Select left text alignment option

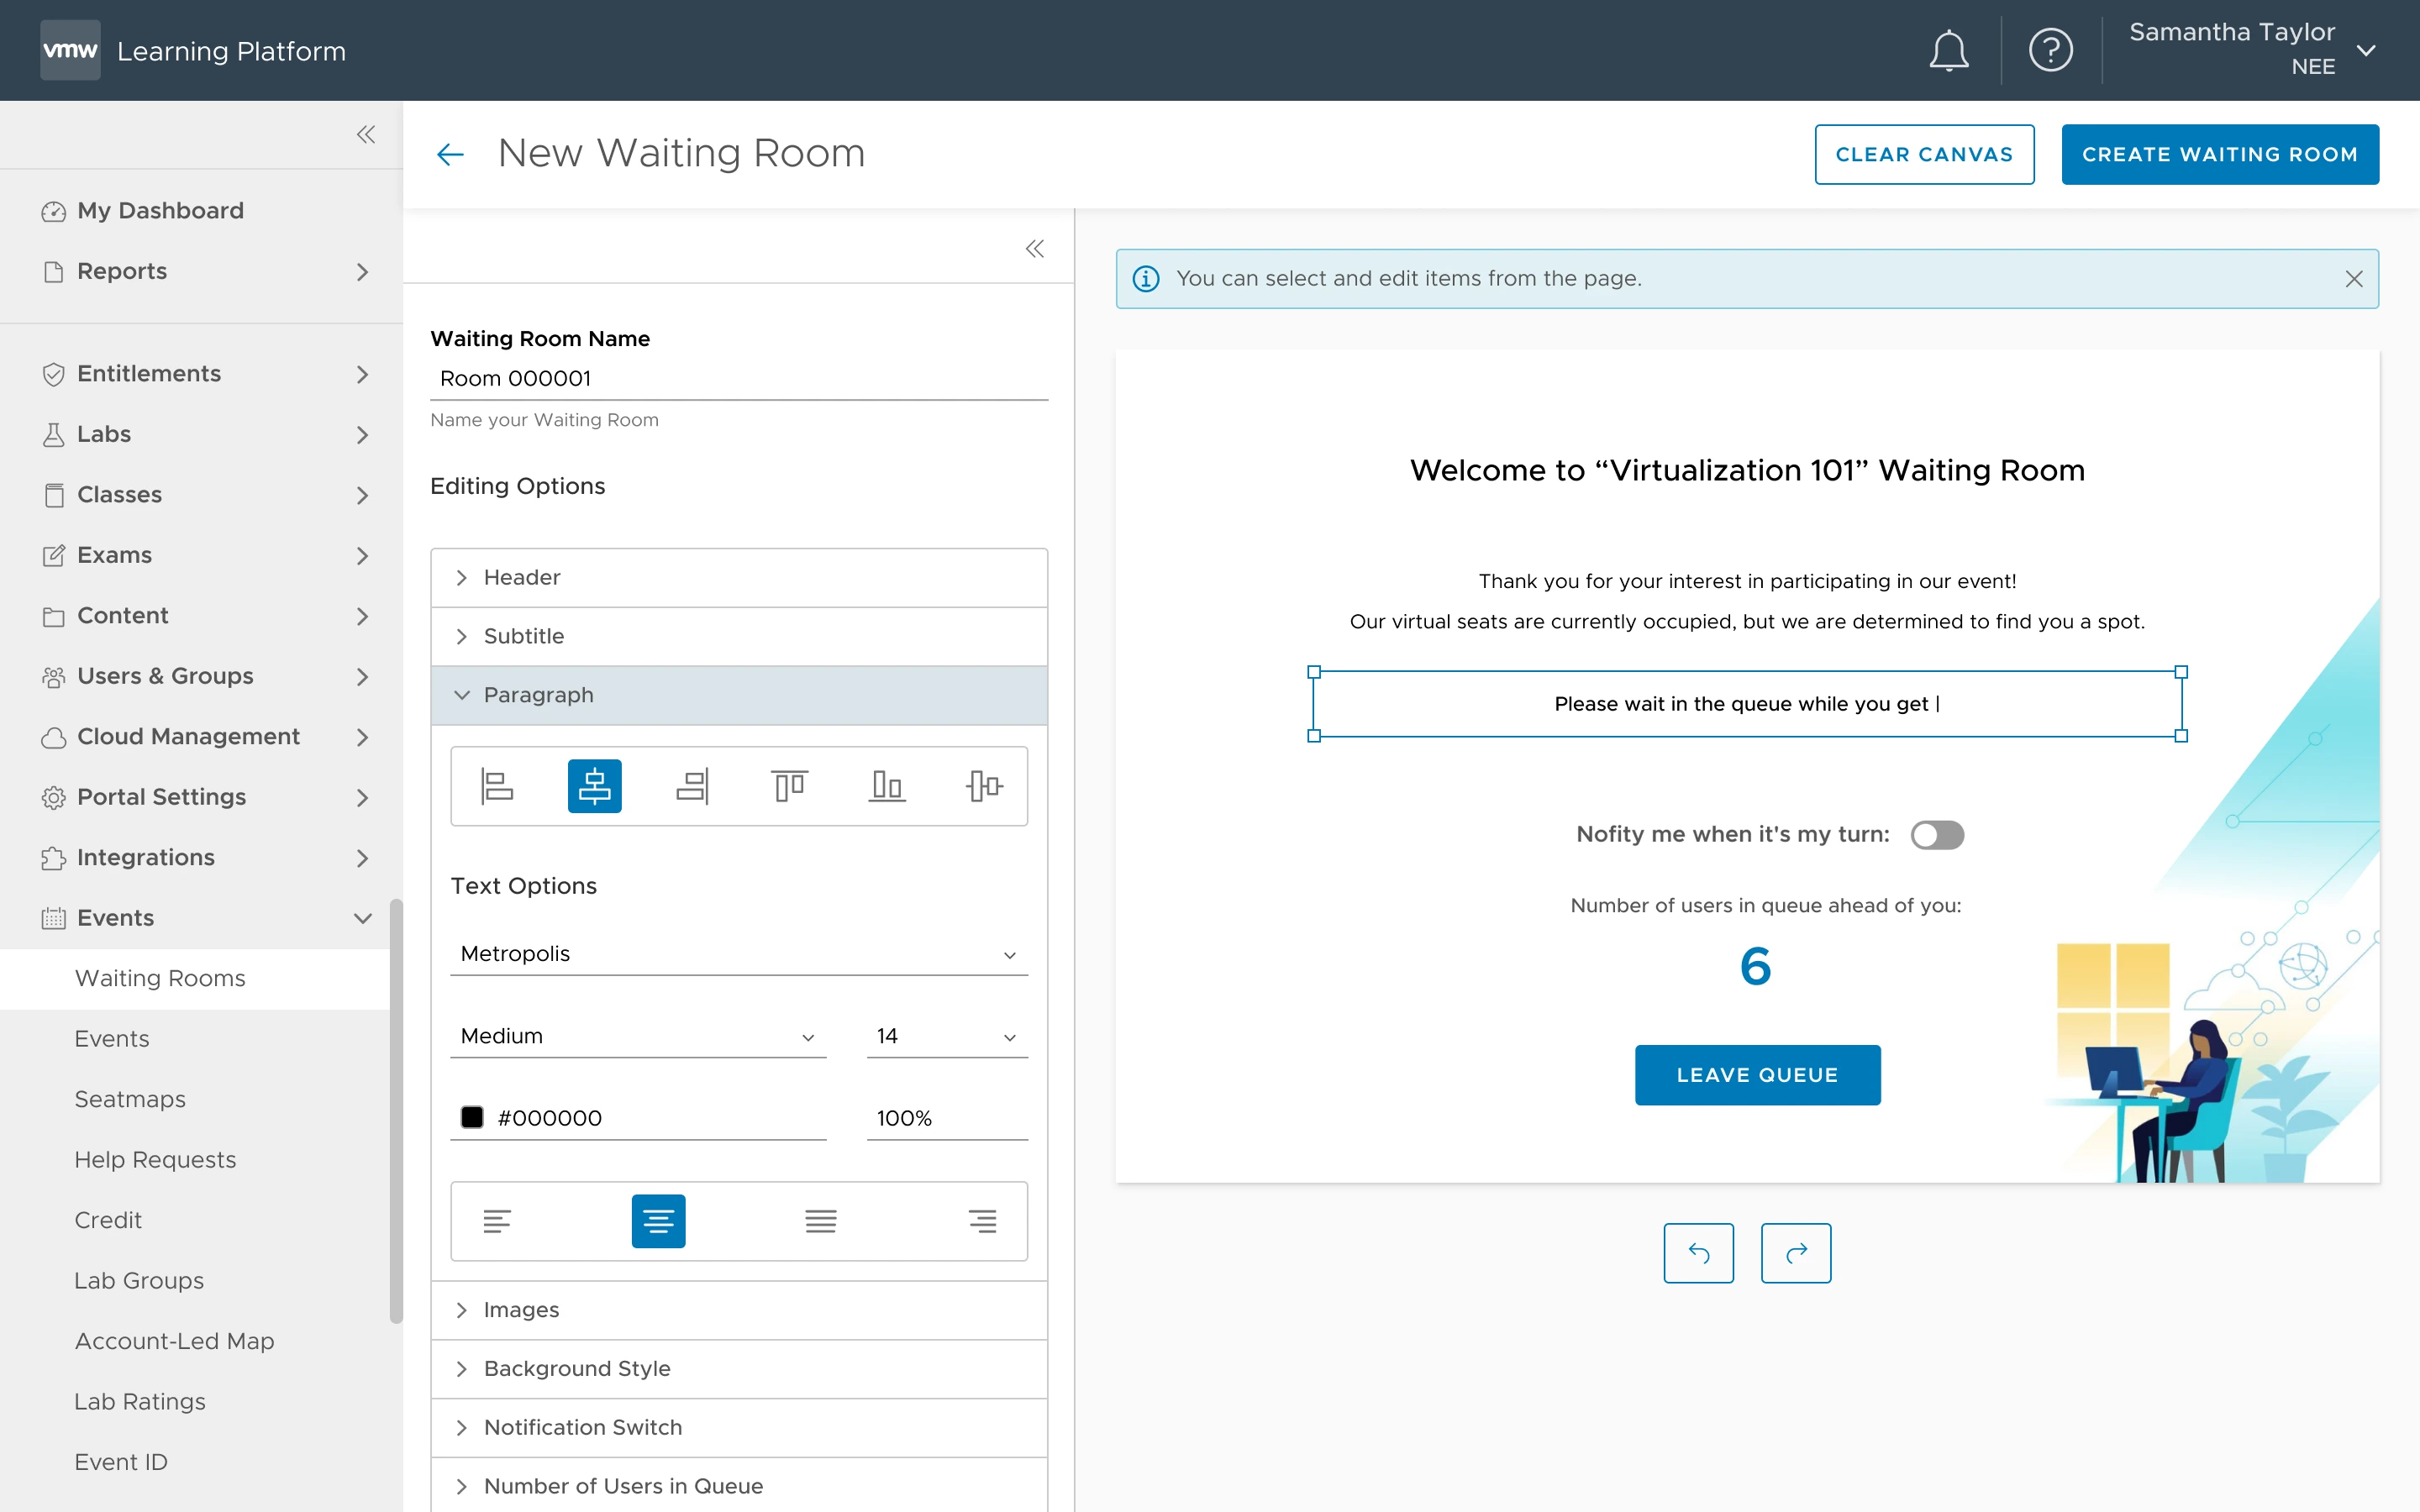(x=498, y=1220)
